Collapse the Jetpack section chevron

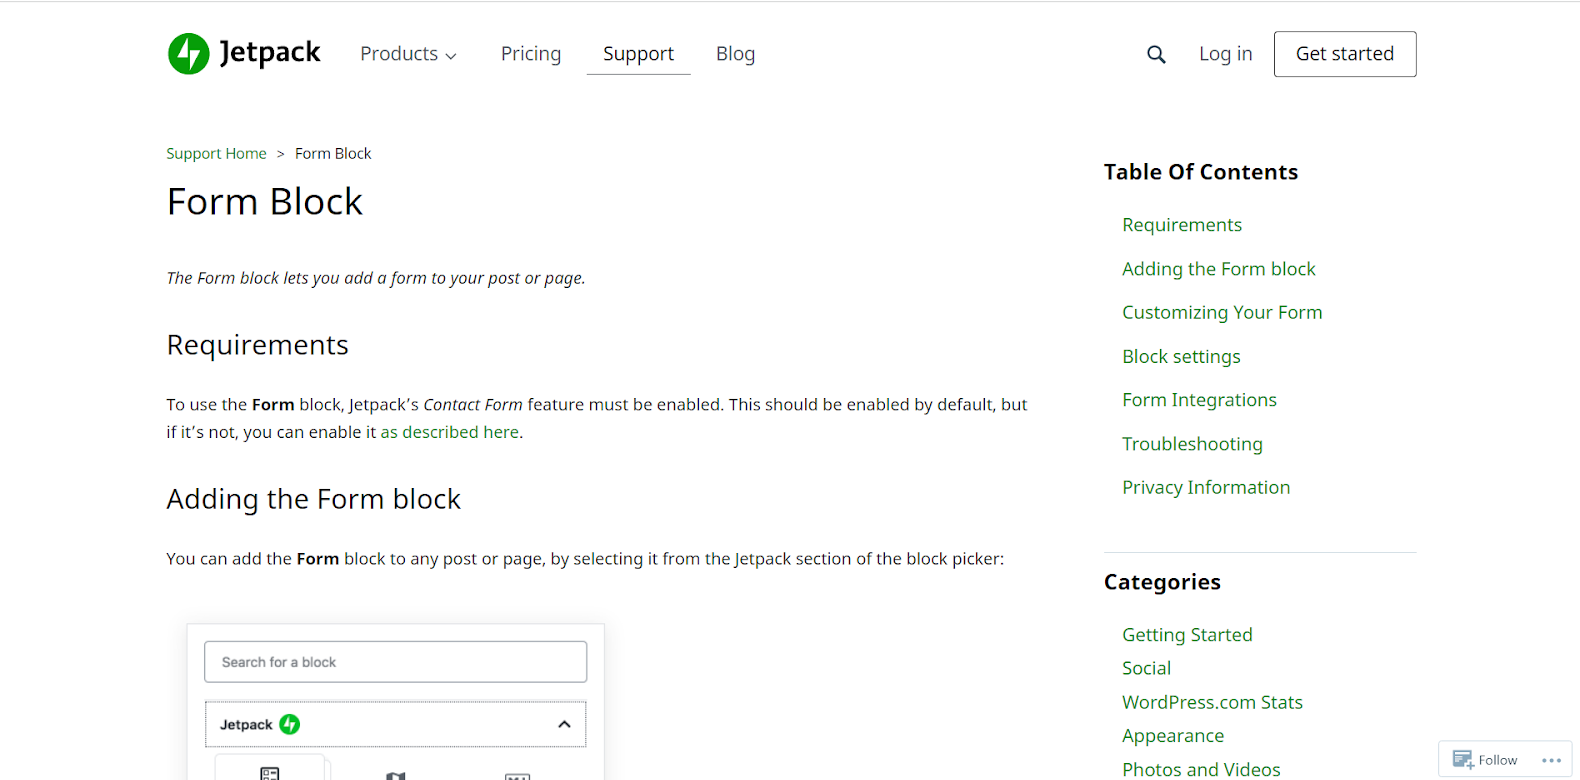tap(564, 724)
